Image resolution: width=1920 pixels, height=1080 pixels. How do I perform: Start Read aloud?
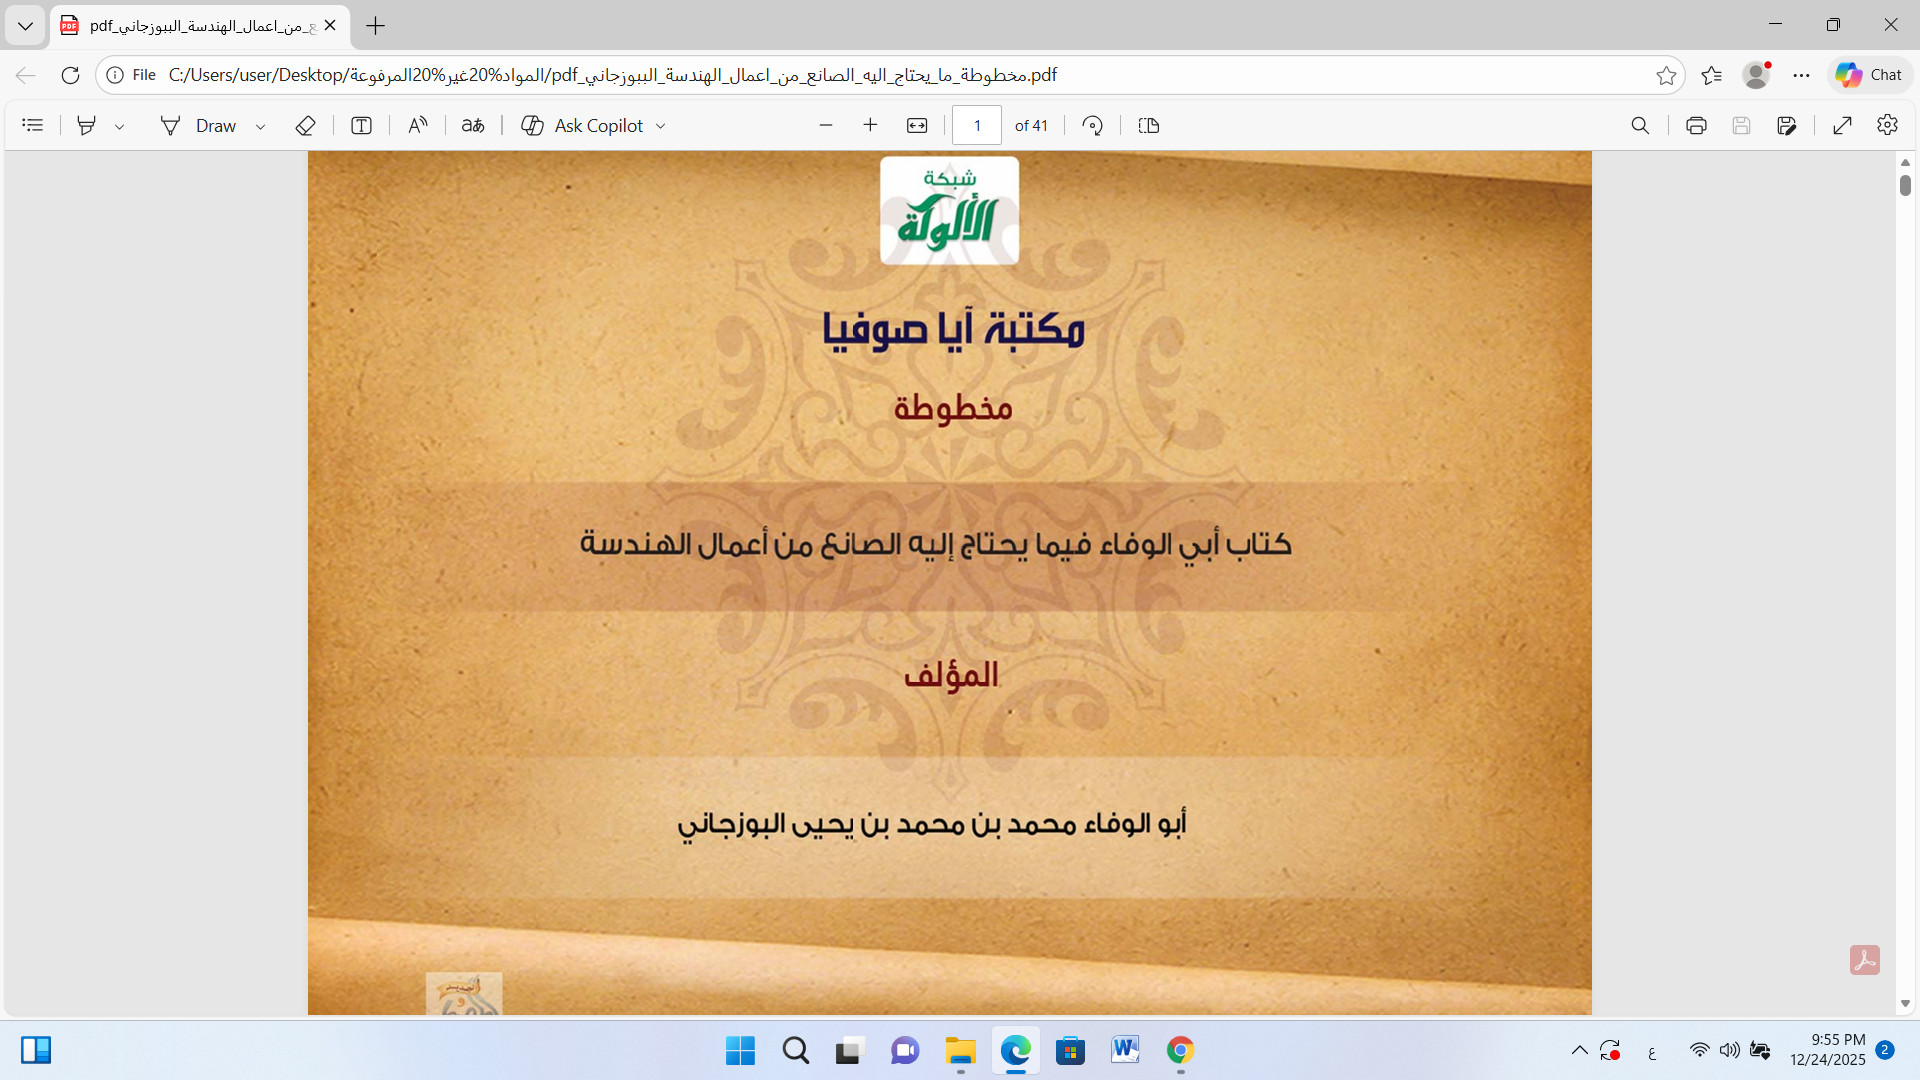pos(418,125)
